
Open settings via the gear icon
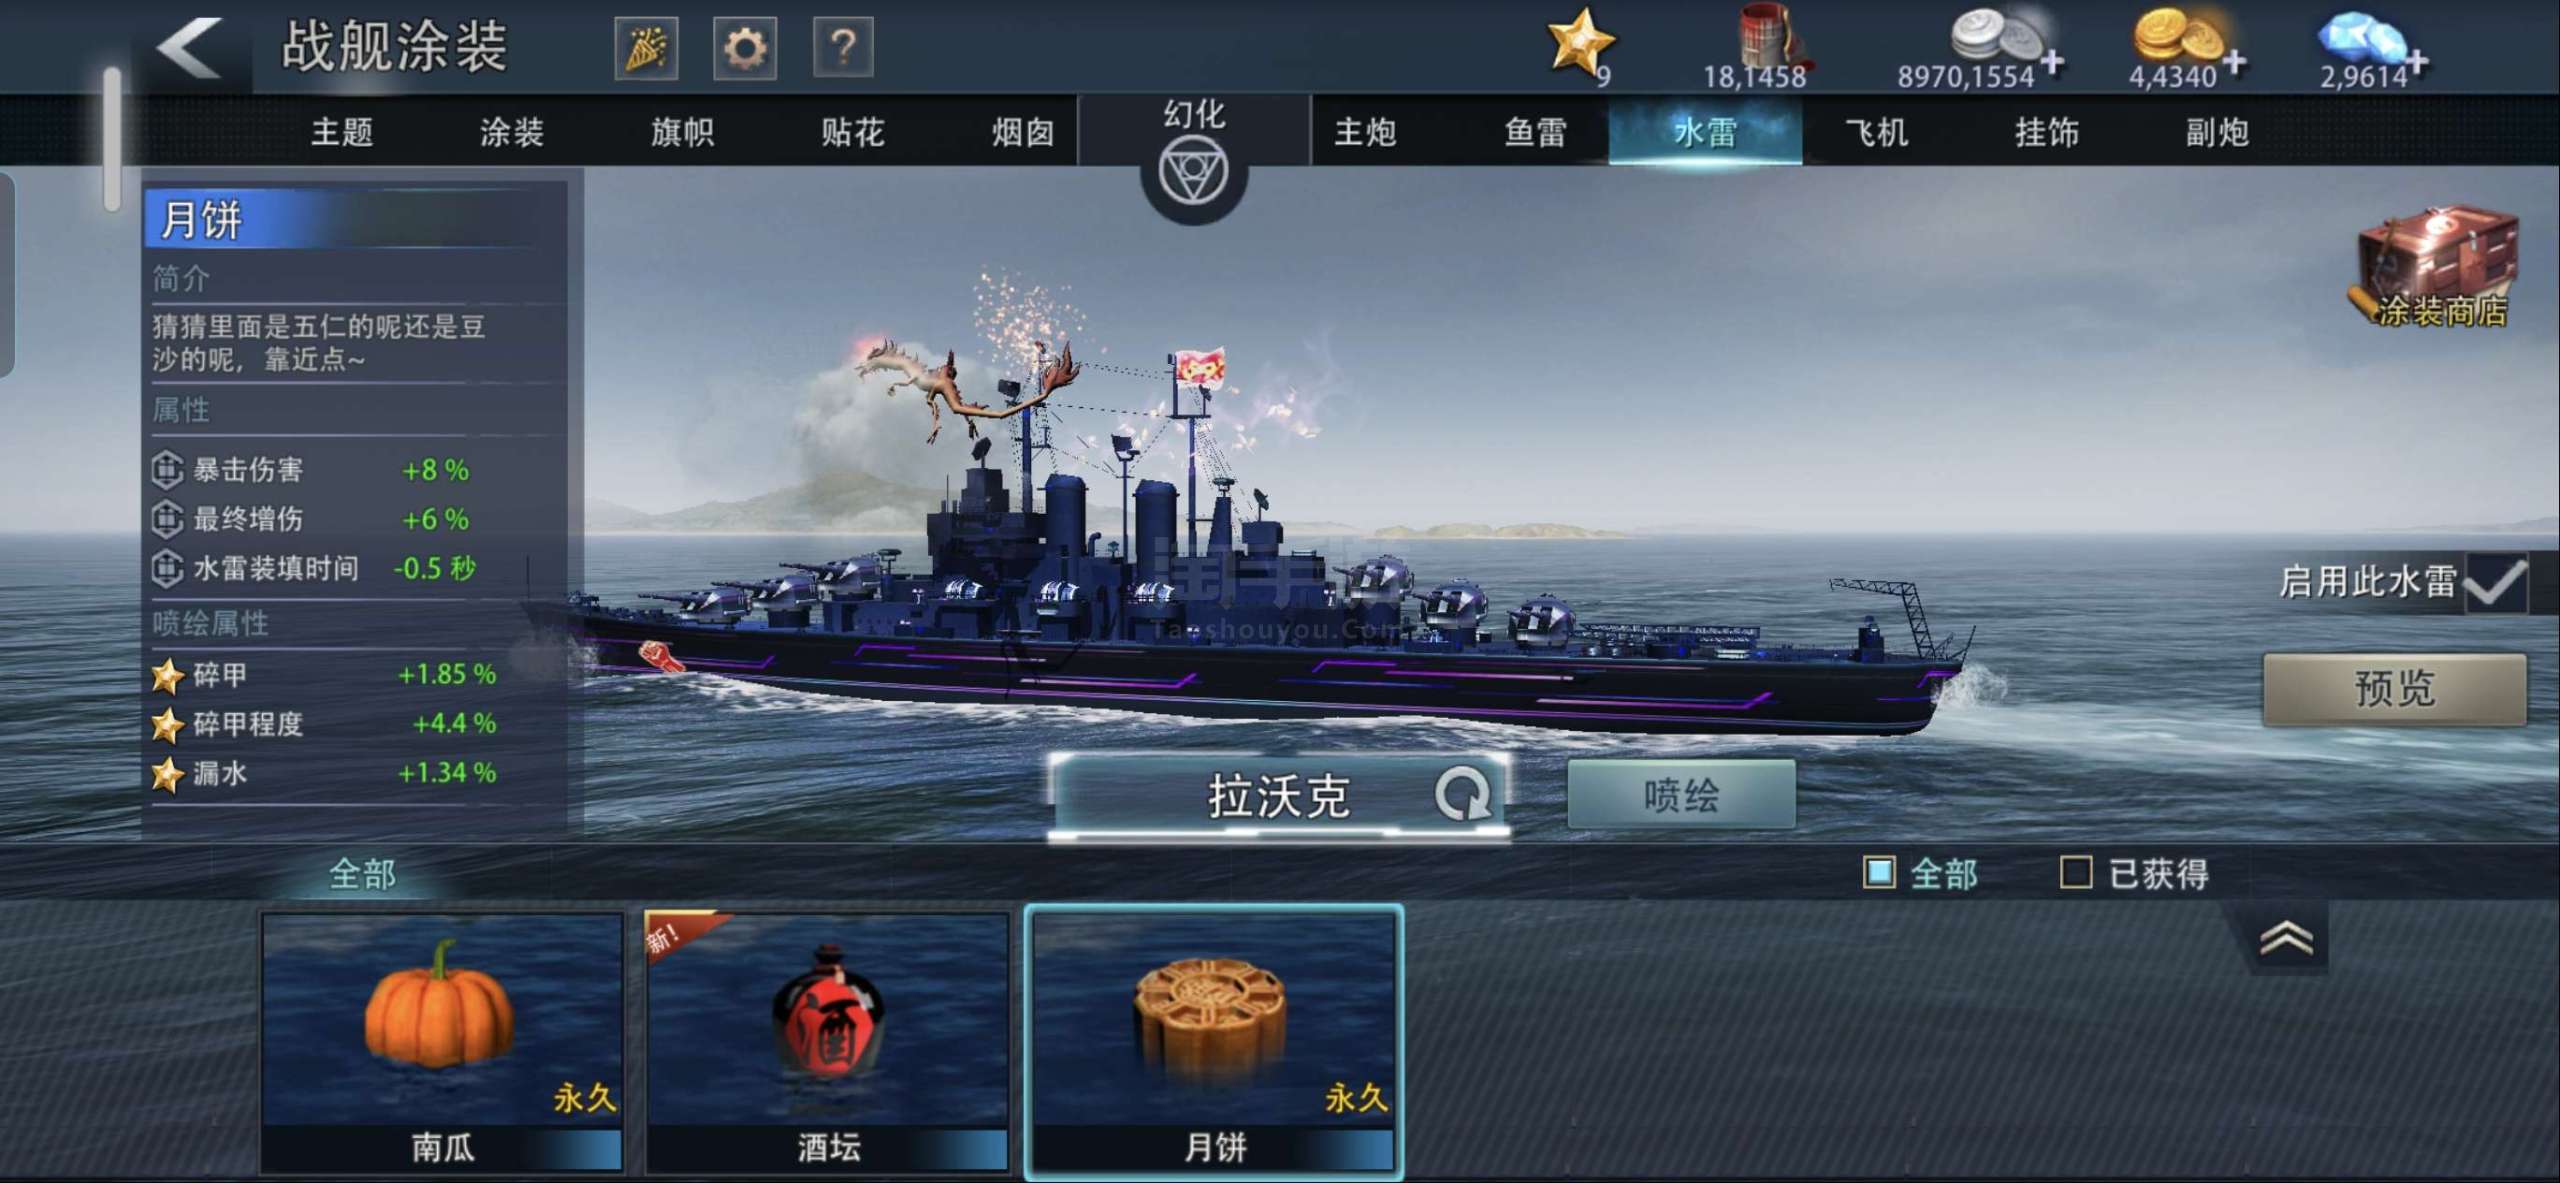pyautogui.click(x=744, y=48)
